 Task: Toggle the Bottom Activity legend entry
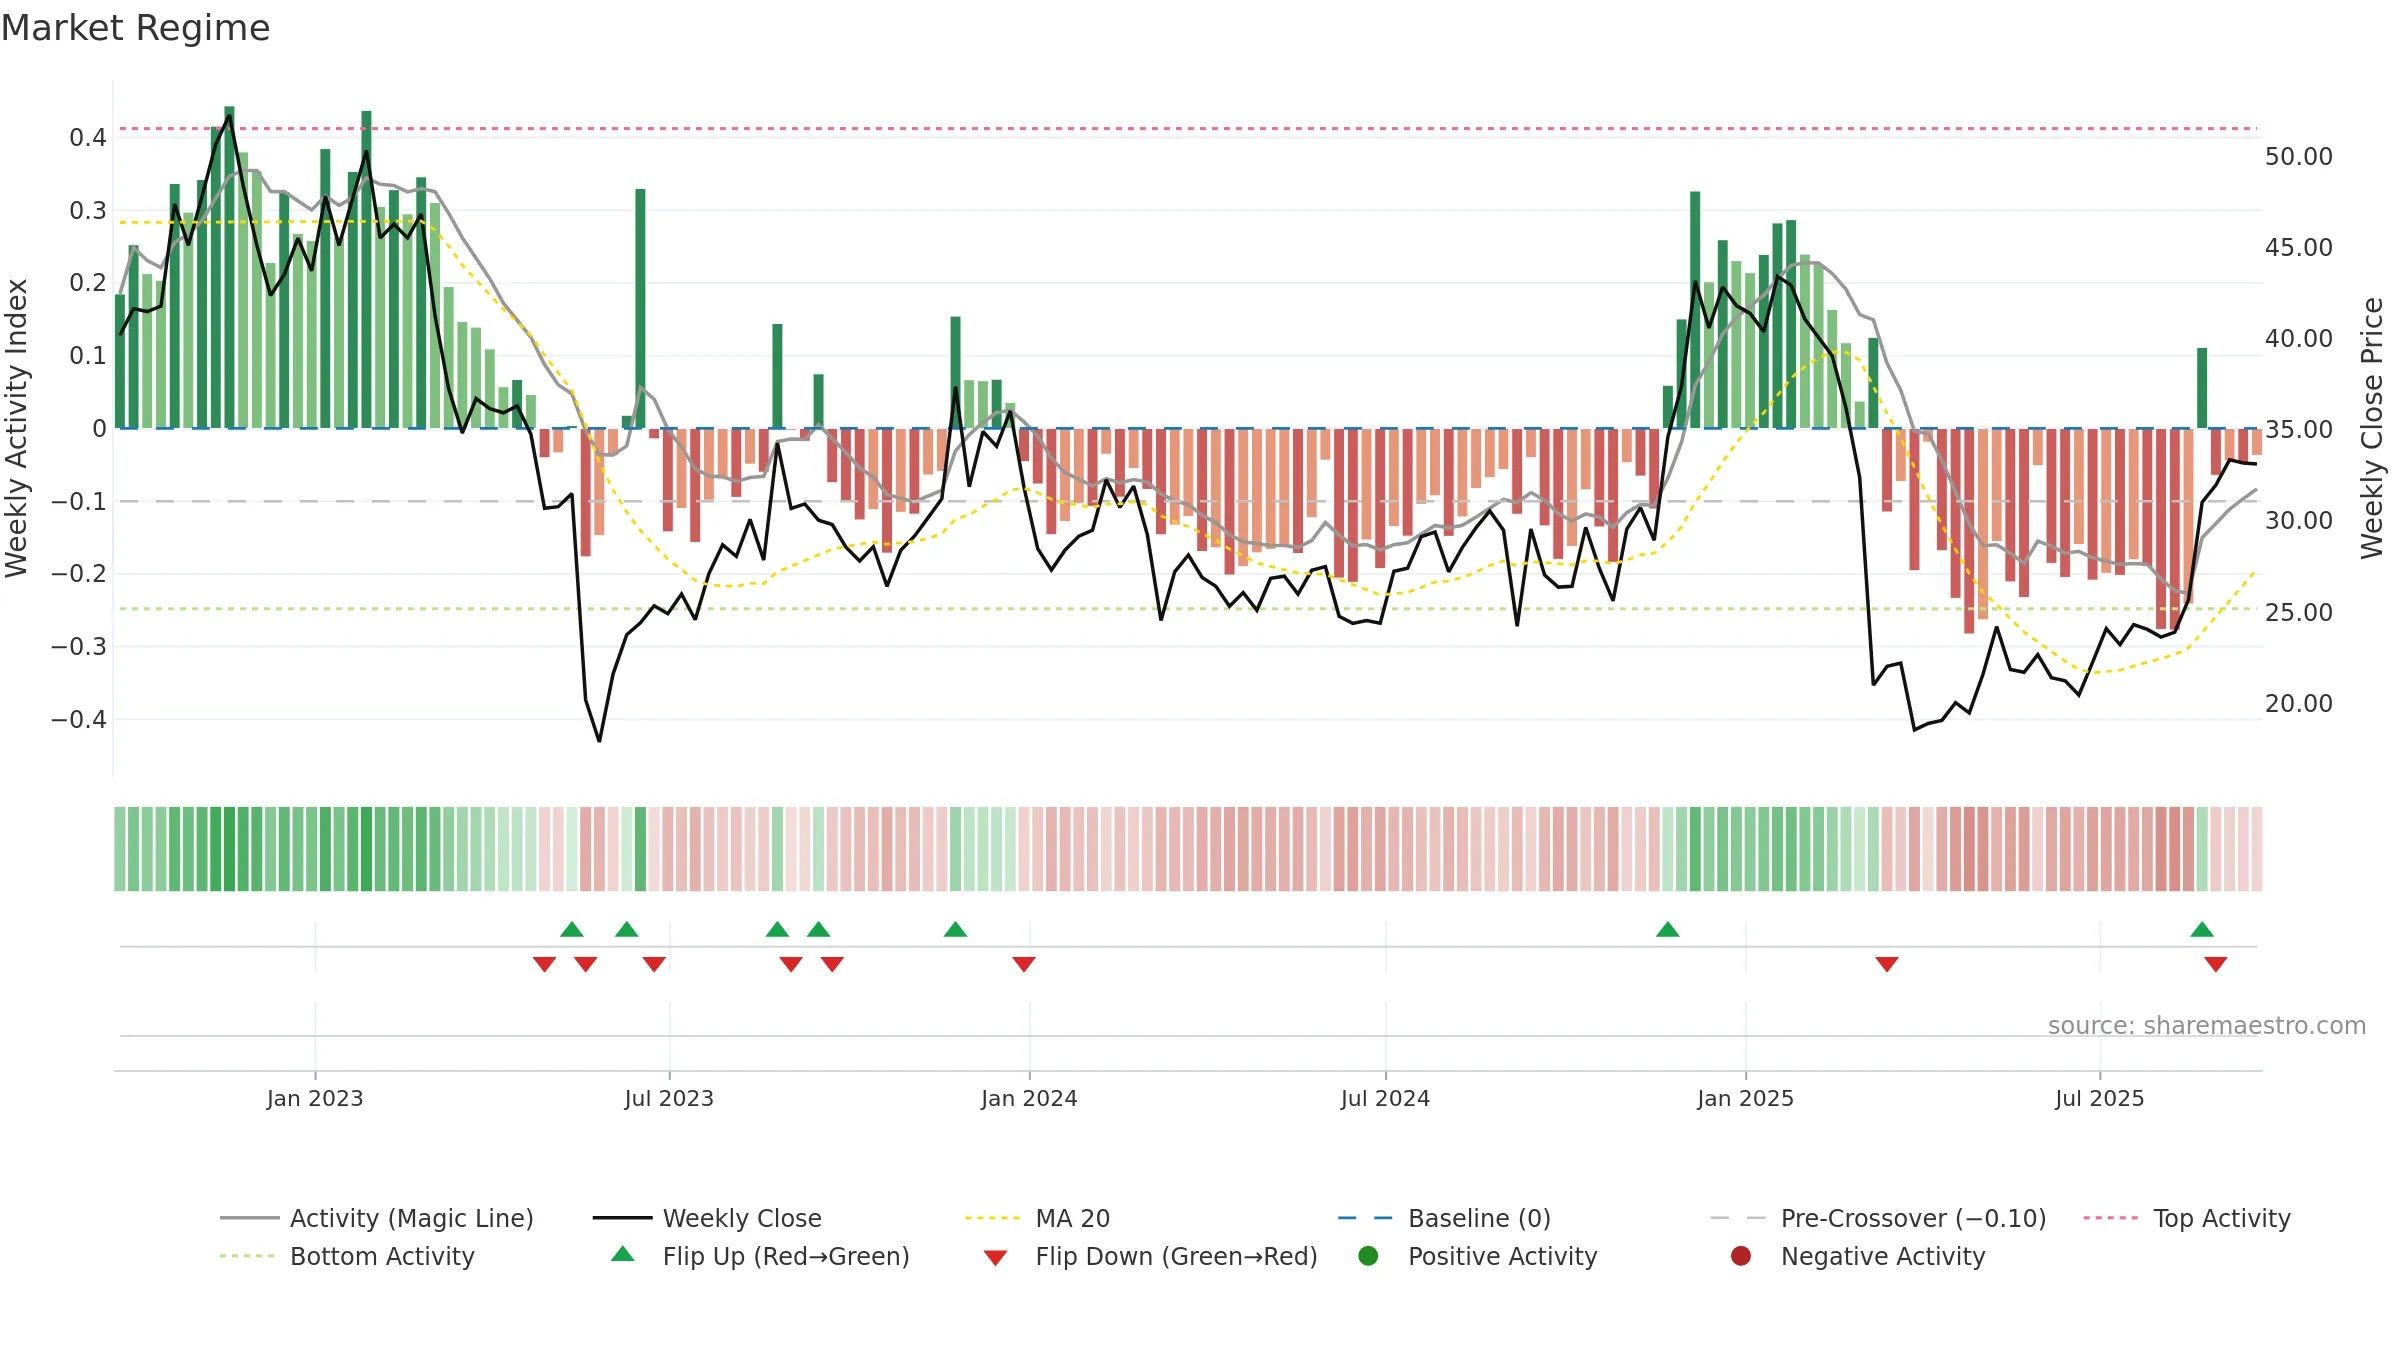click(347, 1256)
